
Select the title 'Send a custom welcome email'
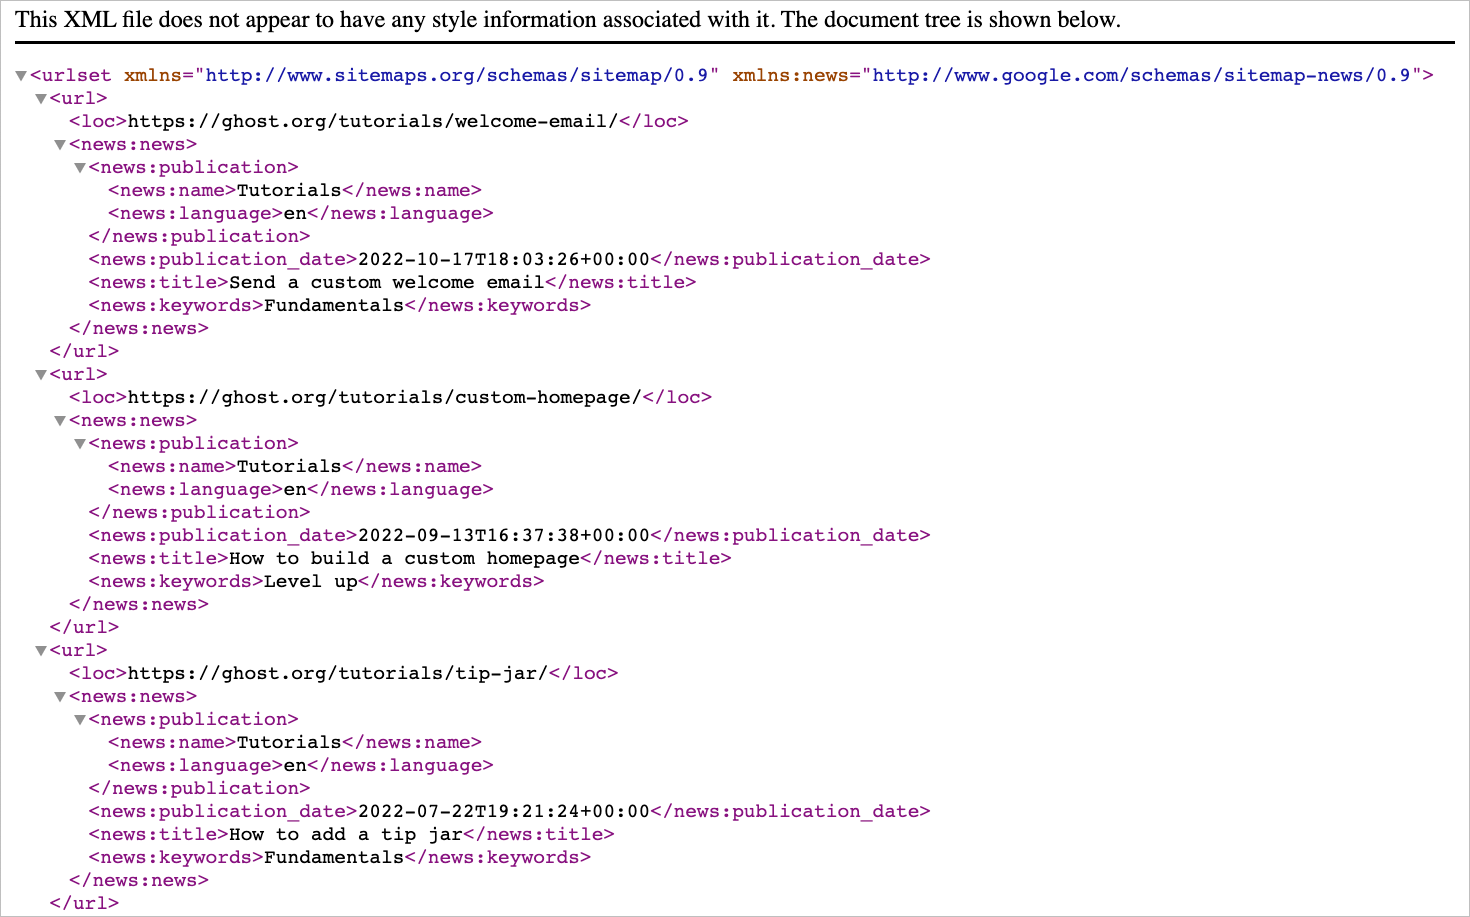pos(389,282)
